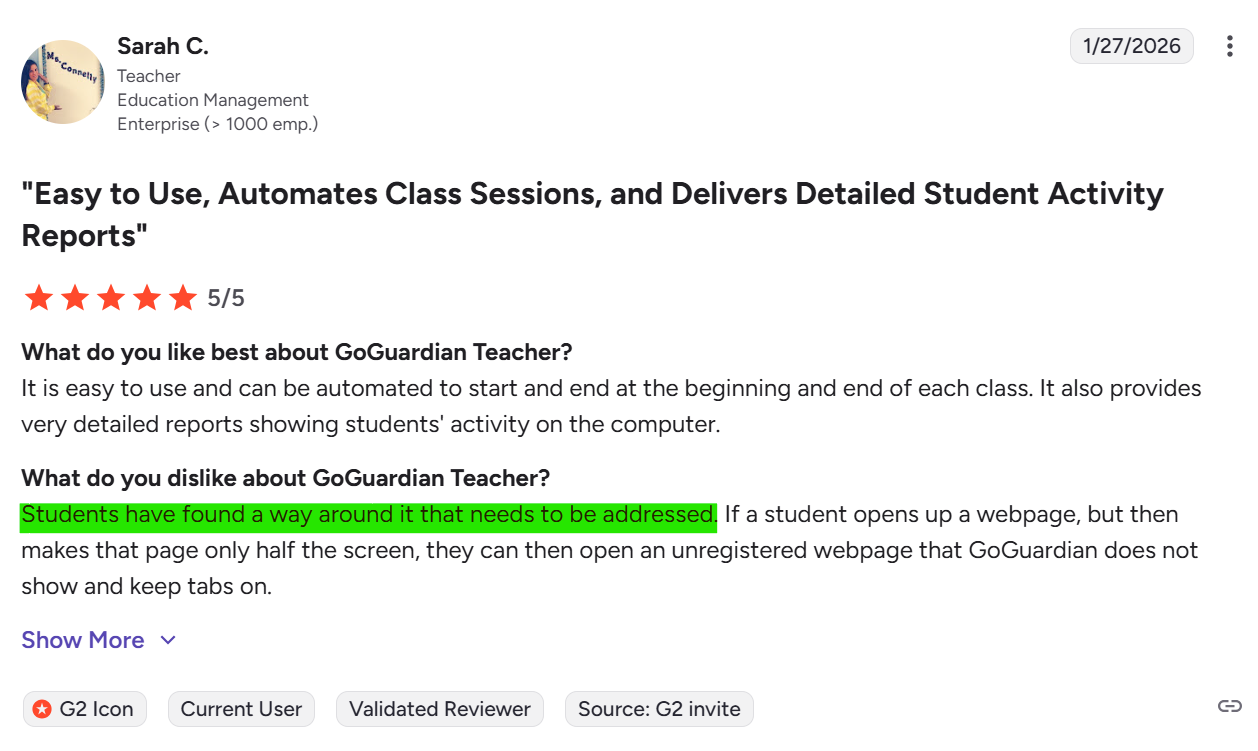Click the Source: G2 invite tag
The width and height of the screenshot is (1258, 751).
(x=659, y=709)
